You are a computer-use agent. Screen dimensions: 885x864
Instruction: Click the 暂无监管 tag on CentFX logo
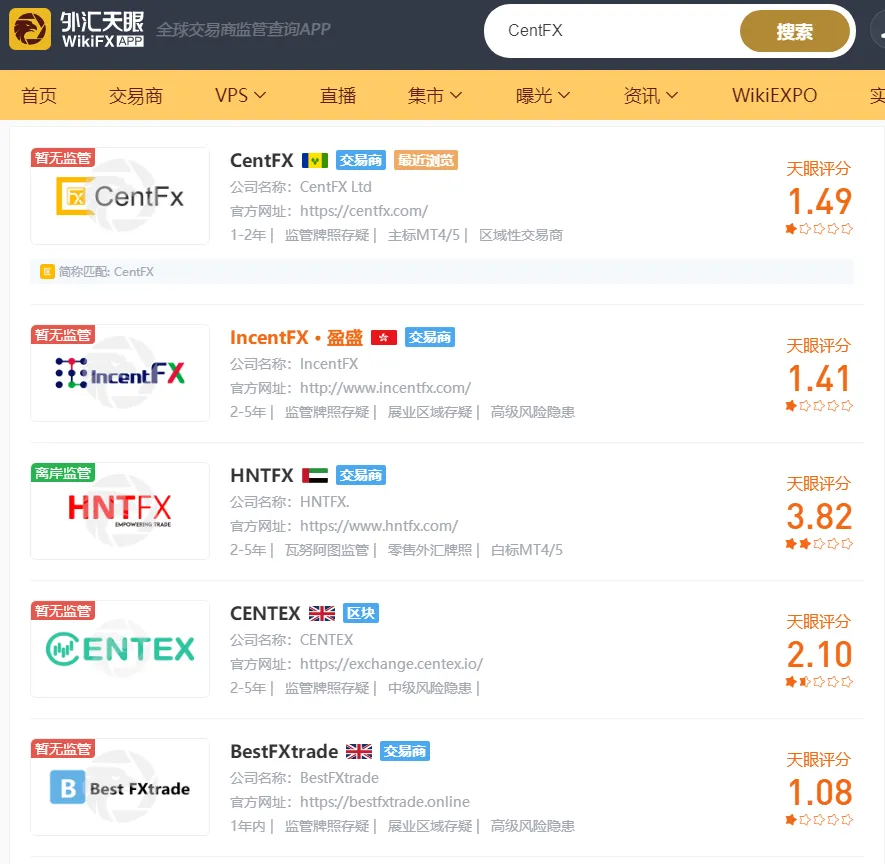pos(63,158)
